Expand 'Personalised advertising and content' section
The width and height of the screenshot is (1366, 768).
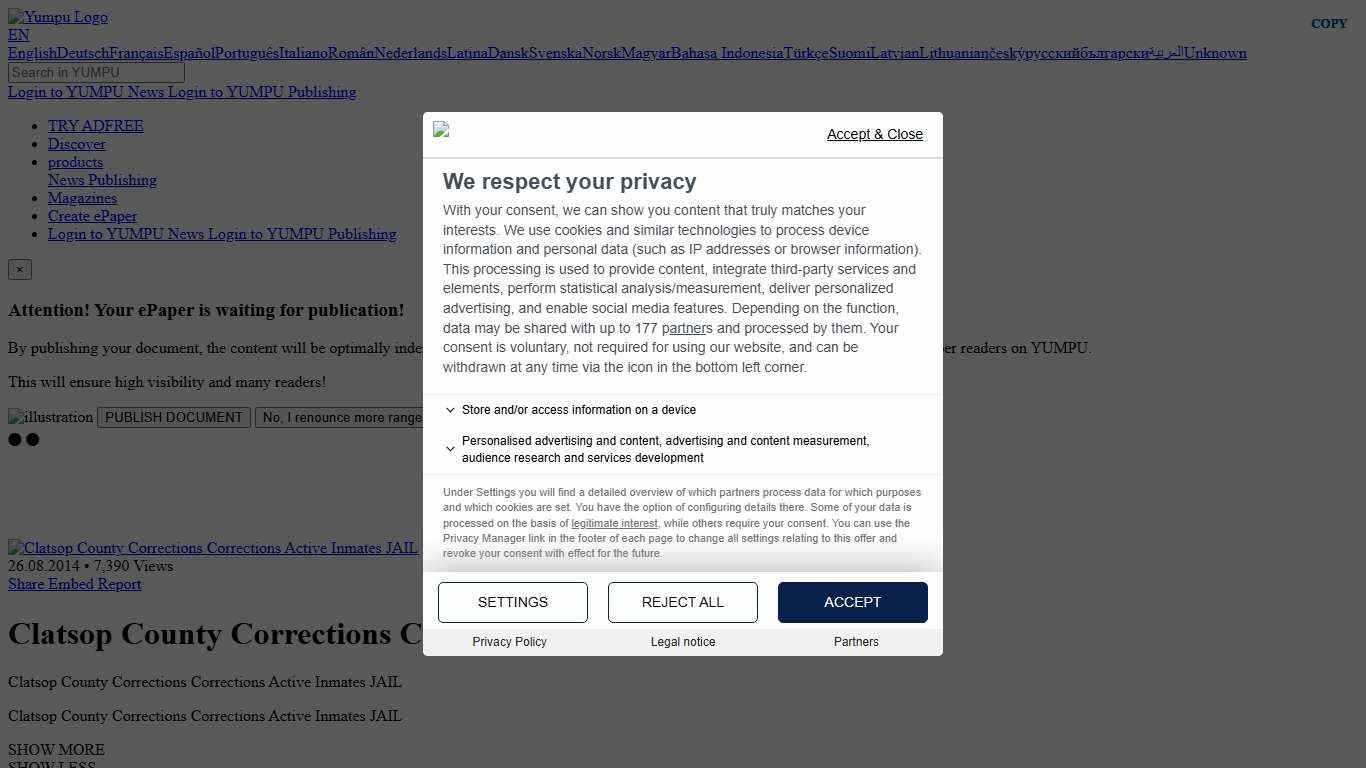450,449
